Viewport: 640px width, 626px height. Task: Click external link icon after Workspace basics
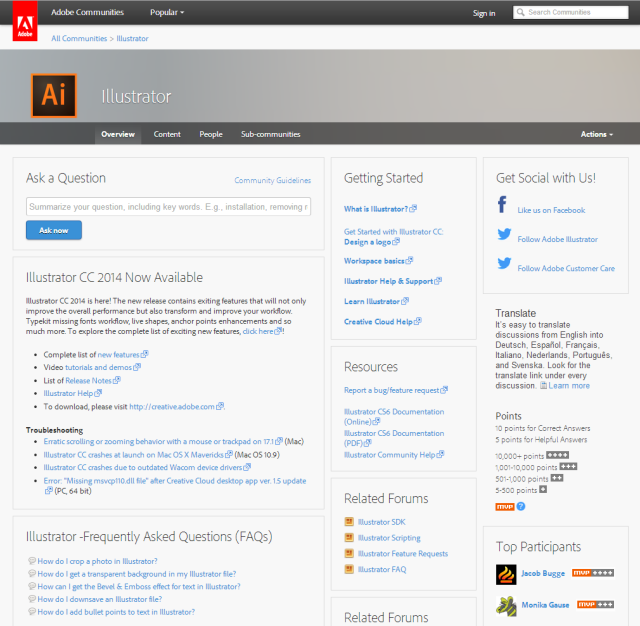coord(409,260)
